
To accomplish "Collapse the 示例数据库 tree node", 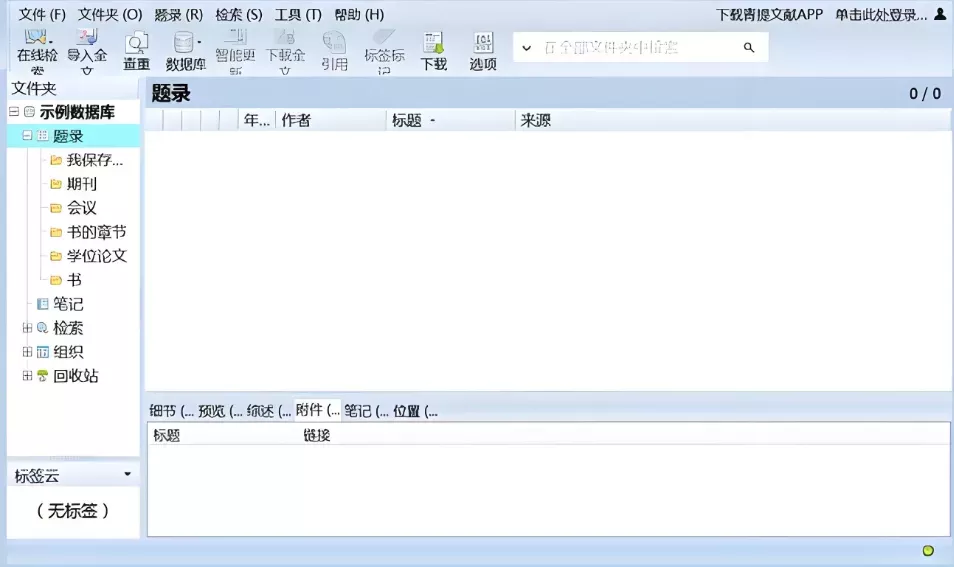I will [14, 112].
